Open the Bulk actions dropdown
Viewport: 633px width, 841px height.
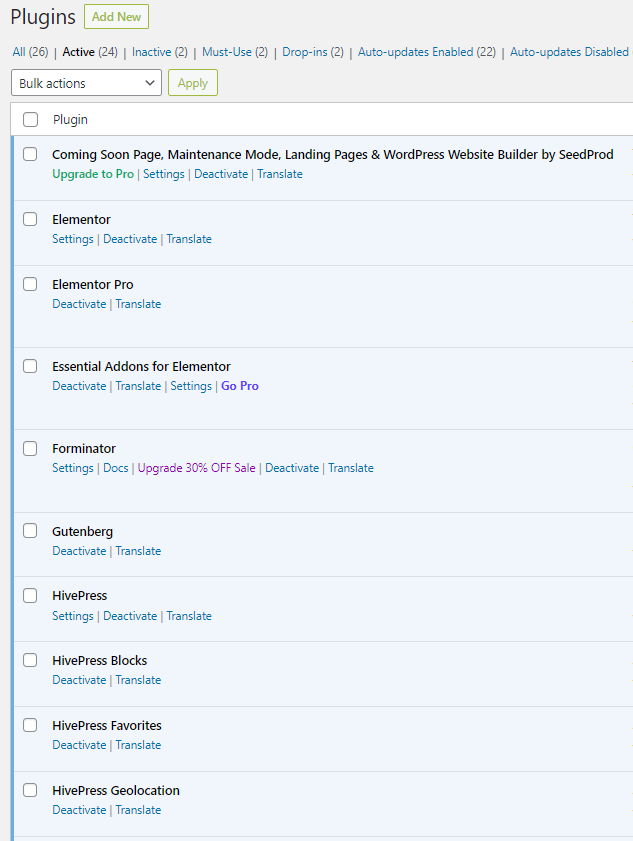click(x=86, y=83)
